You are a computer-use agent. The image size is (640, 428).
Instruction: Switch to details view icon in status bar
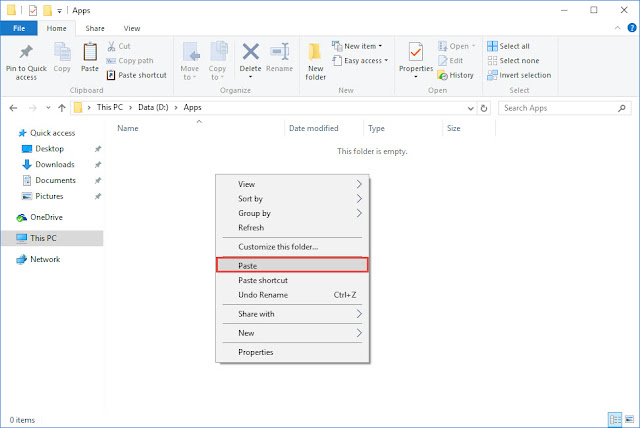(615, 419)
